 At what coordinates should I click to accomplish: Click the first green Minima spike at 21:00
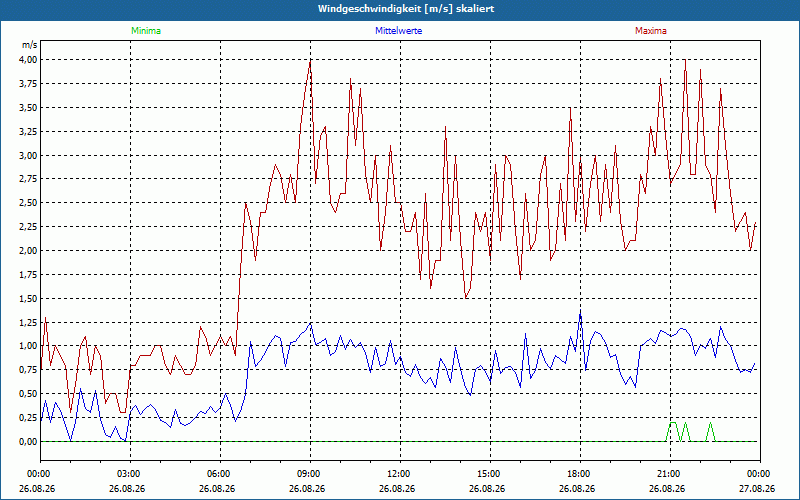coord(673,423)
